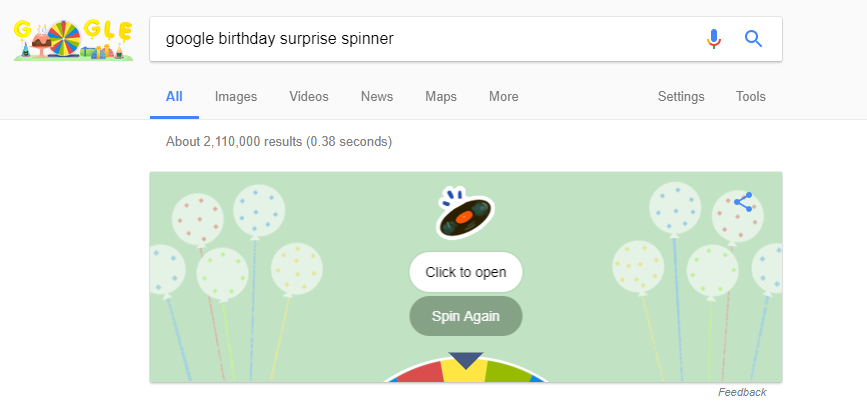The width and height of the screenshot is (867, 416).
Task: Switch to the Images results tab
Action: coord(236,97)
